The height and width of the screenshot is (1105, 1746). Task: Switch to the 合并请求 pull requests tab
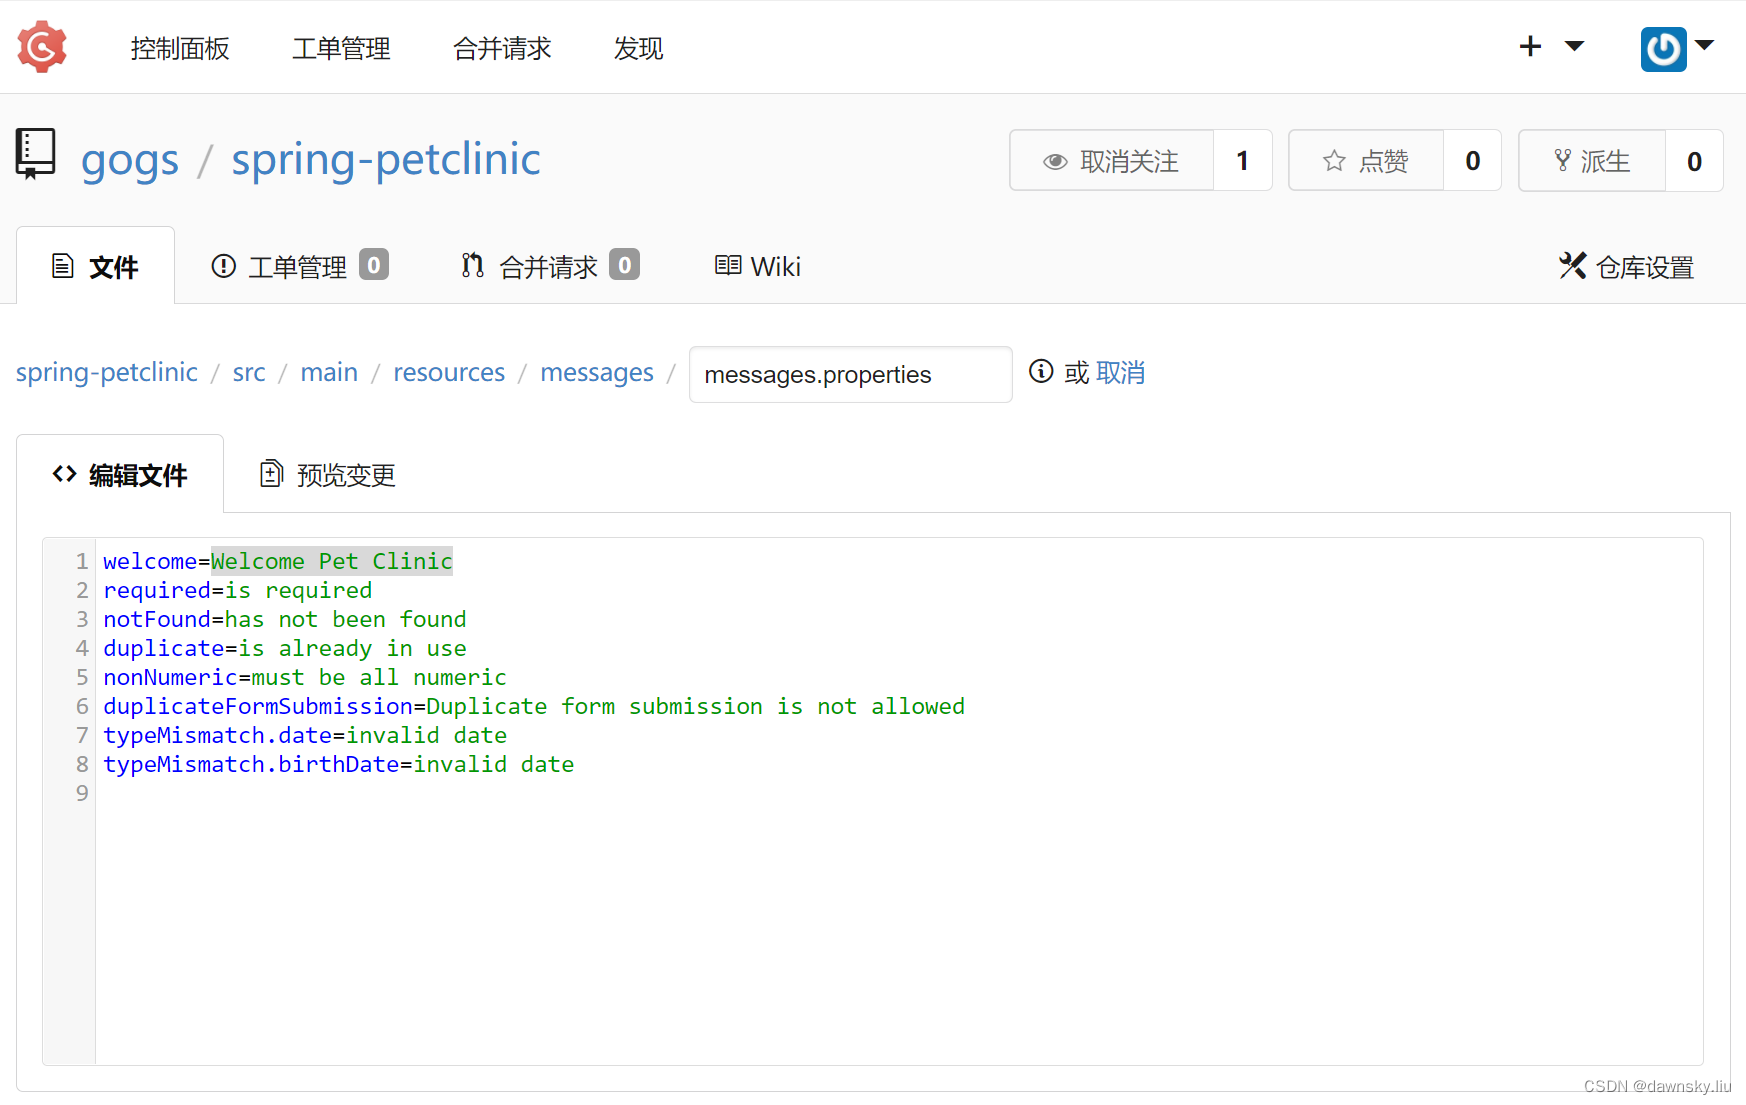550,266
